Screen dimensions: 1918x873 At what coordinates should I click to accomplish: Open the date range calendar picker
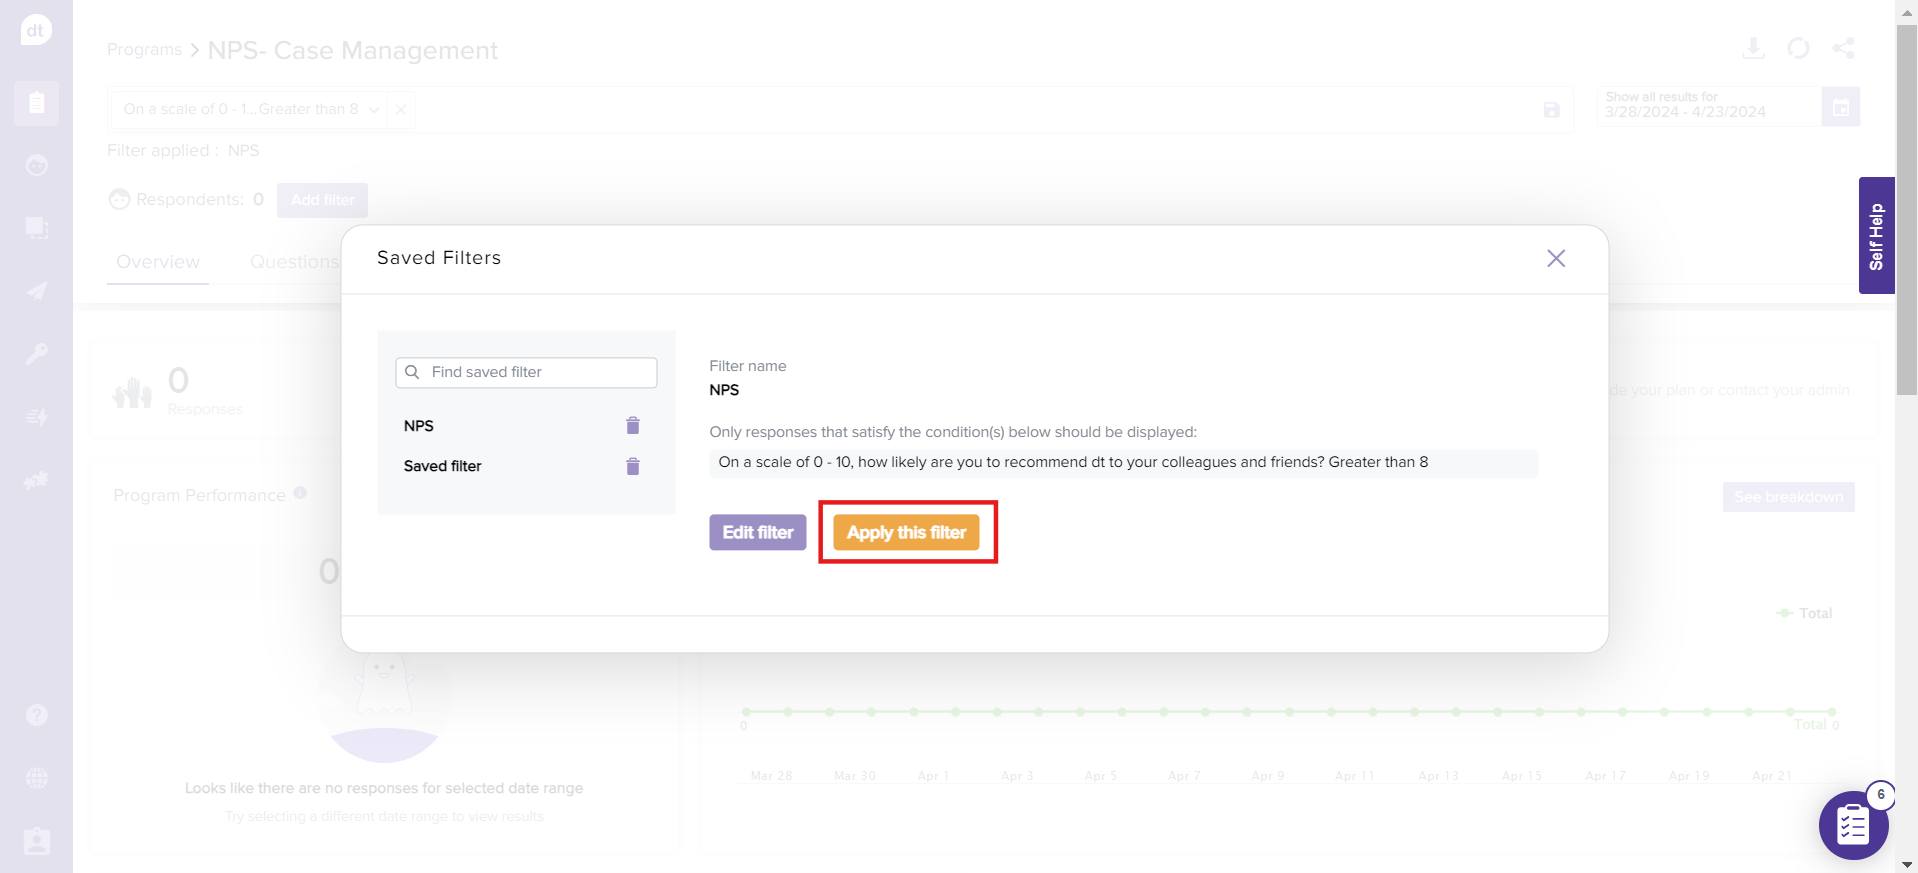[x=1840, y=107]
